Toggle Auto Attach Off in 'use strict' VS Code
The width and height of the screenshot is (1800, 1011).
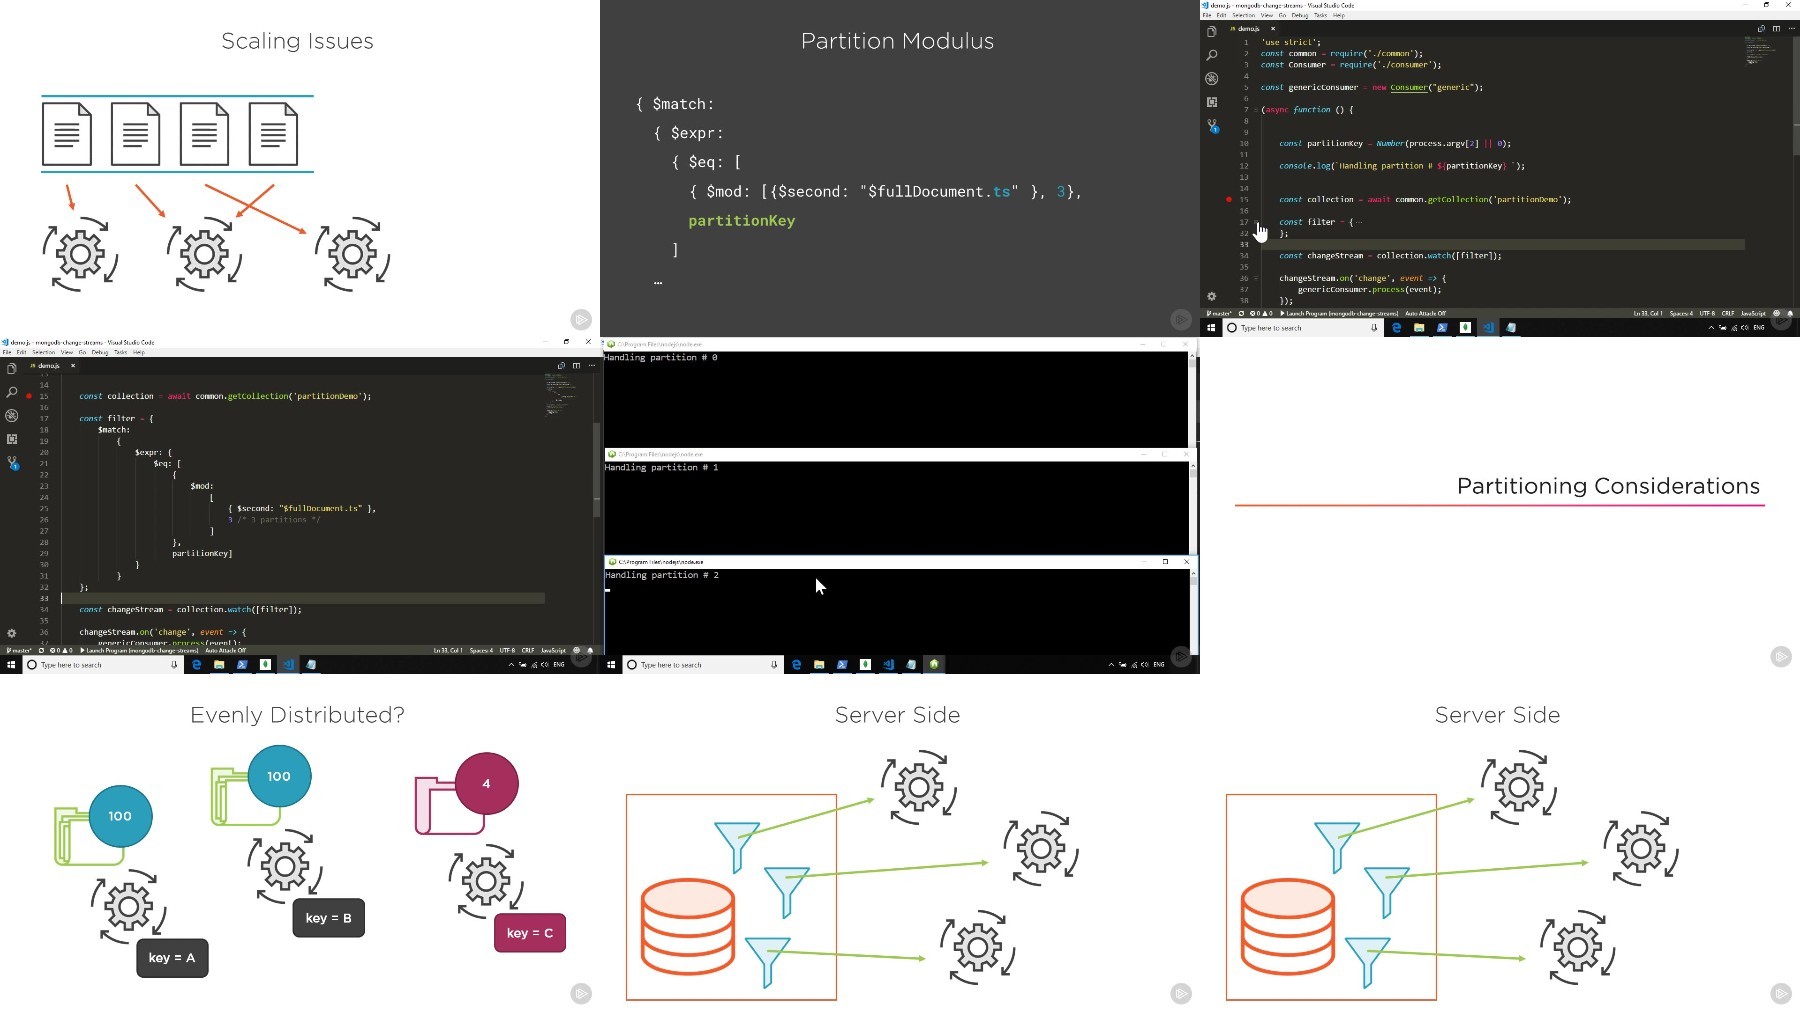[x=1425, y=313]
